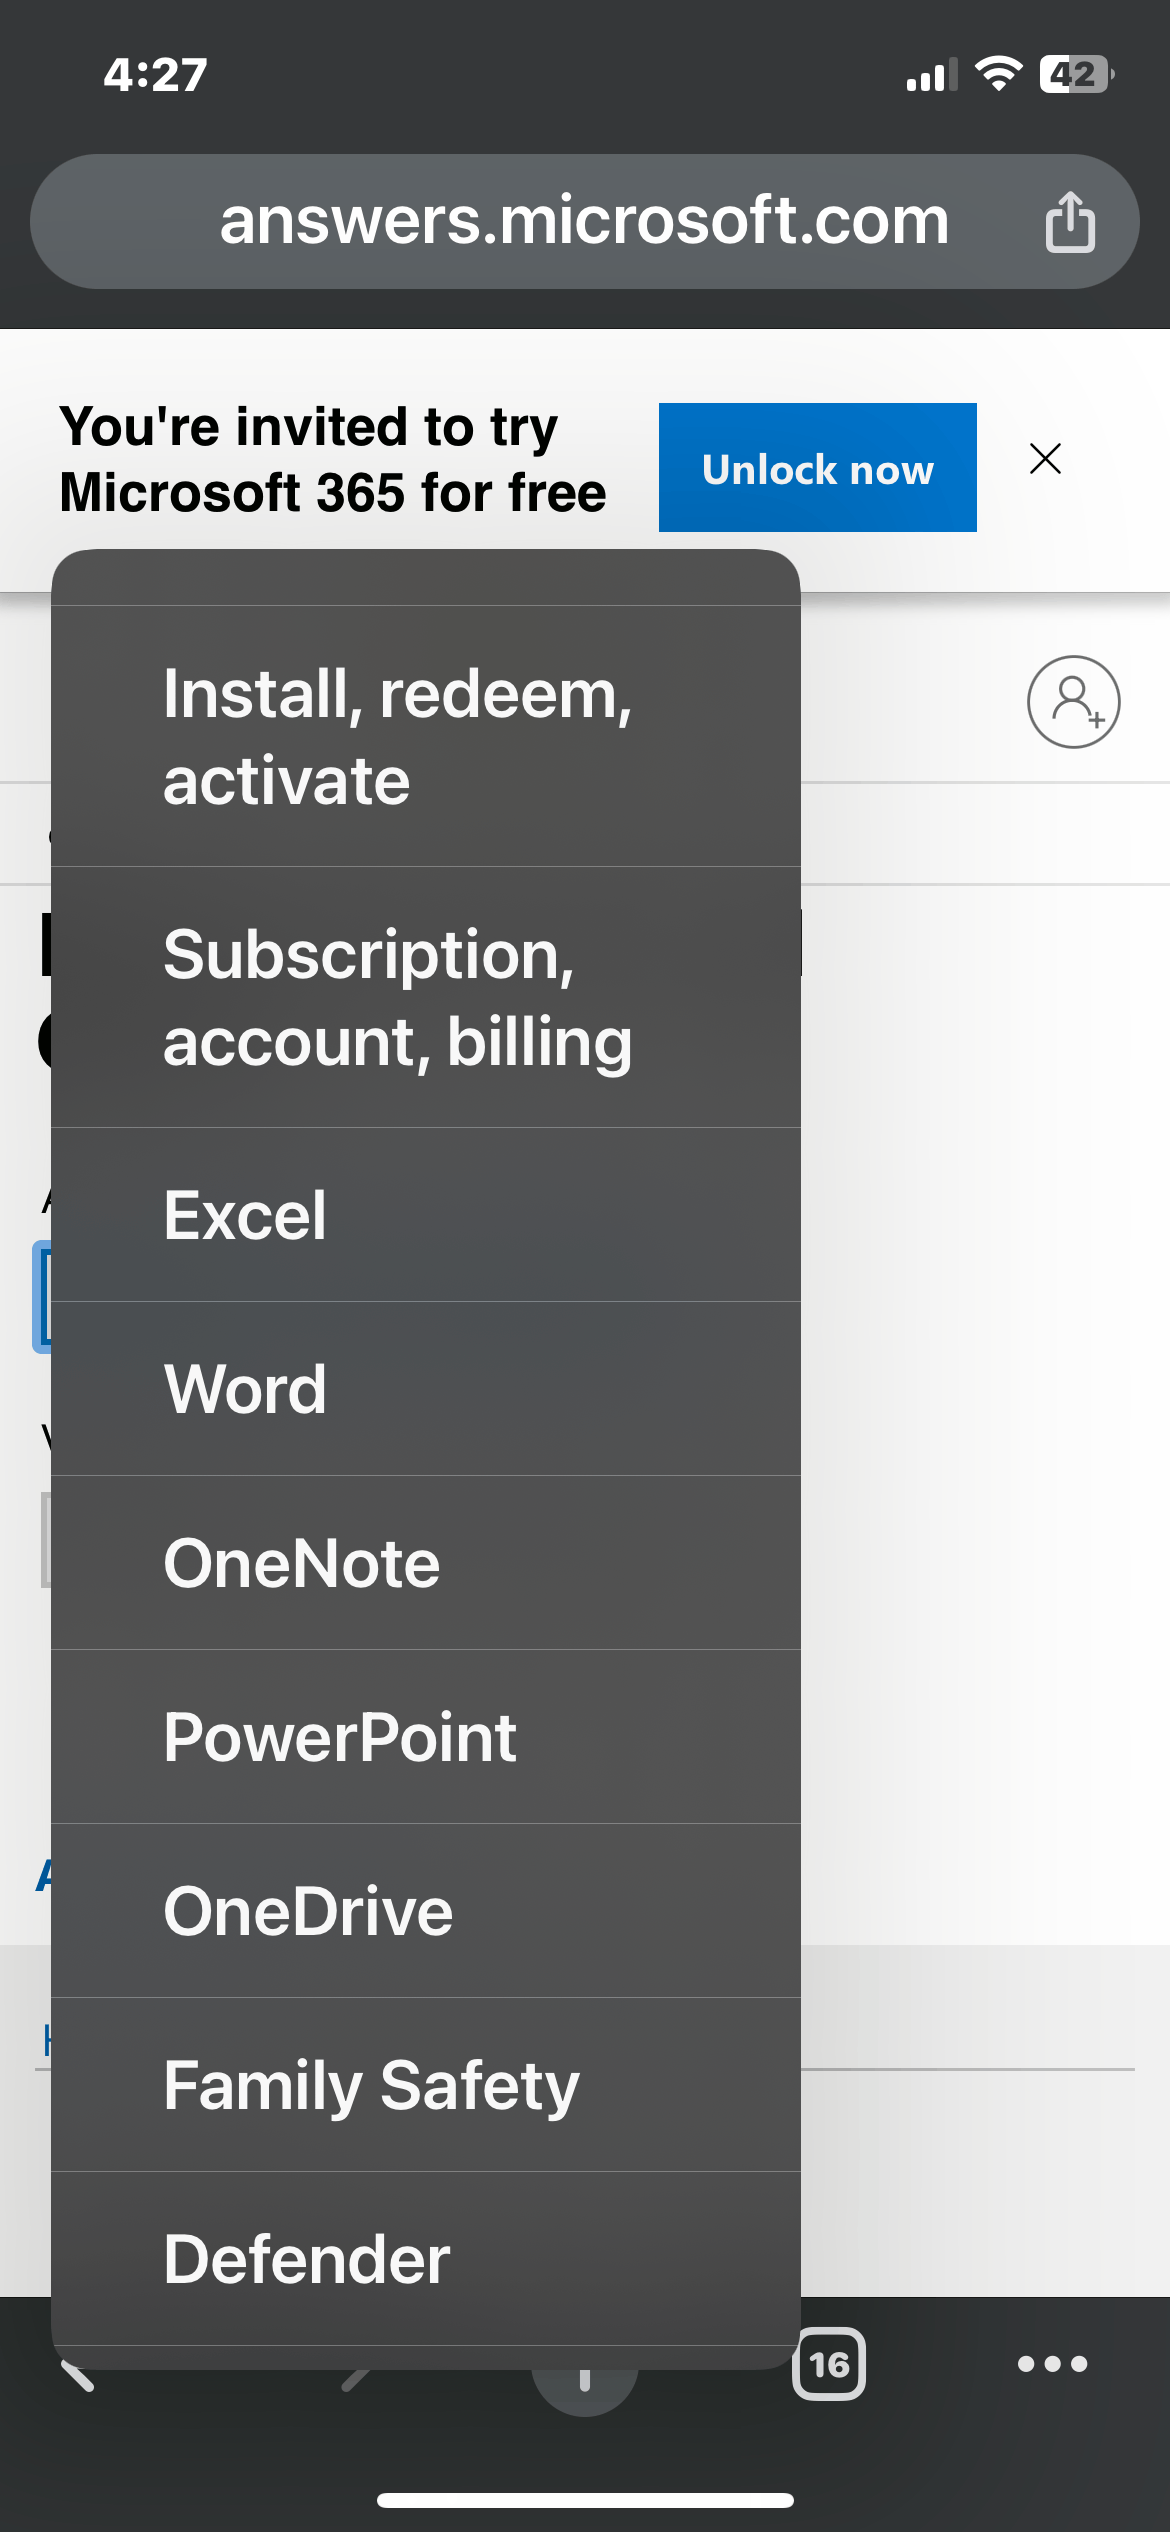Open the three-dot browser menu
The image size is (1170, 2532).
click(1052, 2364)
